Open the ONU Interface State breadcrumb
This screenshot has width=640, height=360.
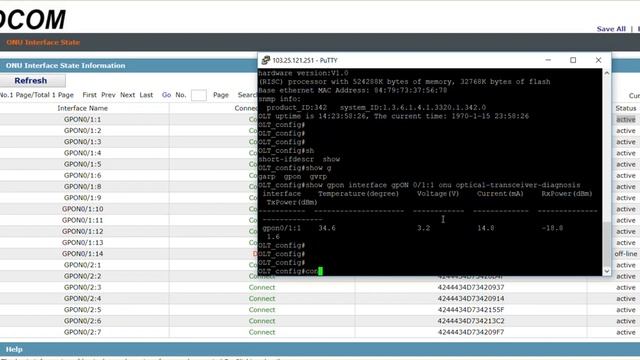(43, 42)
